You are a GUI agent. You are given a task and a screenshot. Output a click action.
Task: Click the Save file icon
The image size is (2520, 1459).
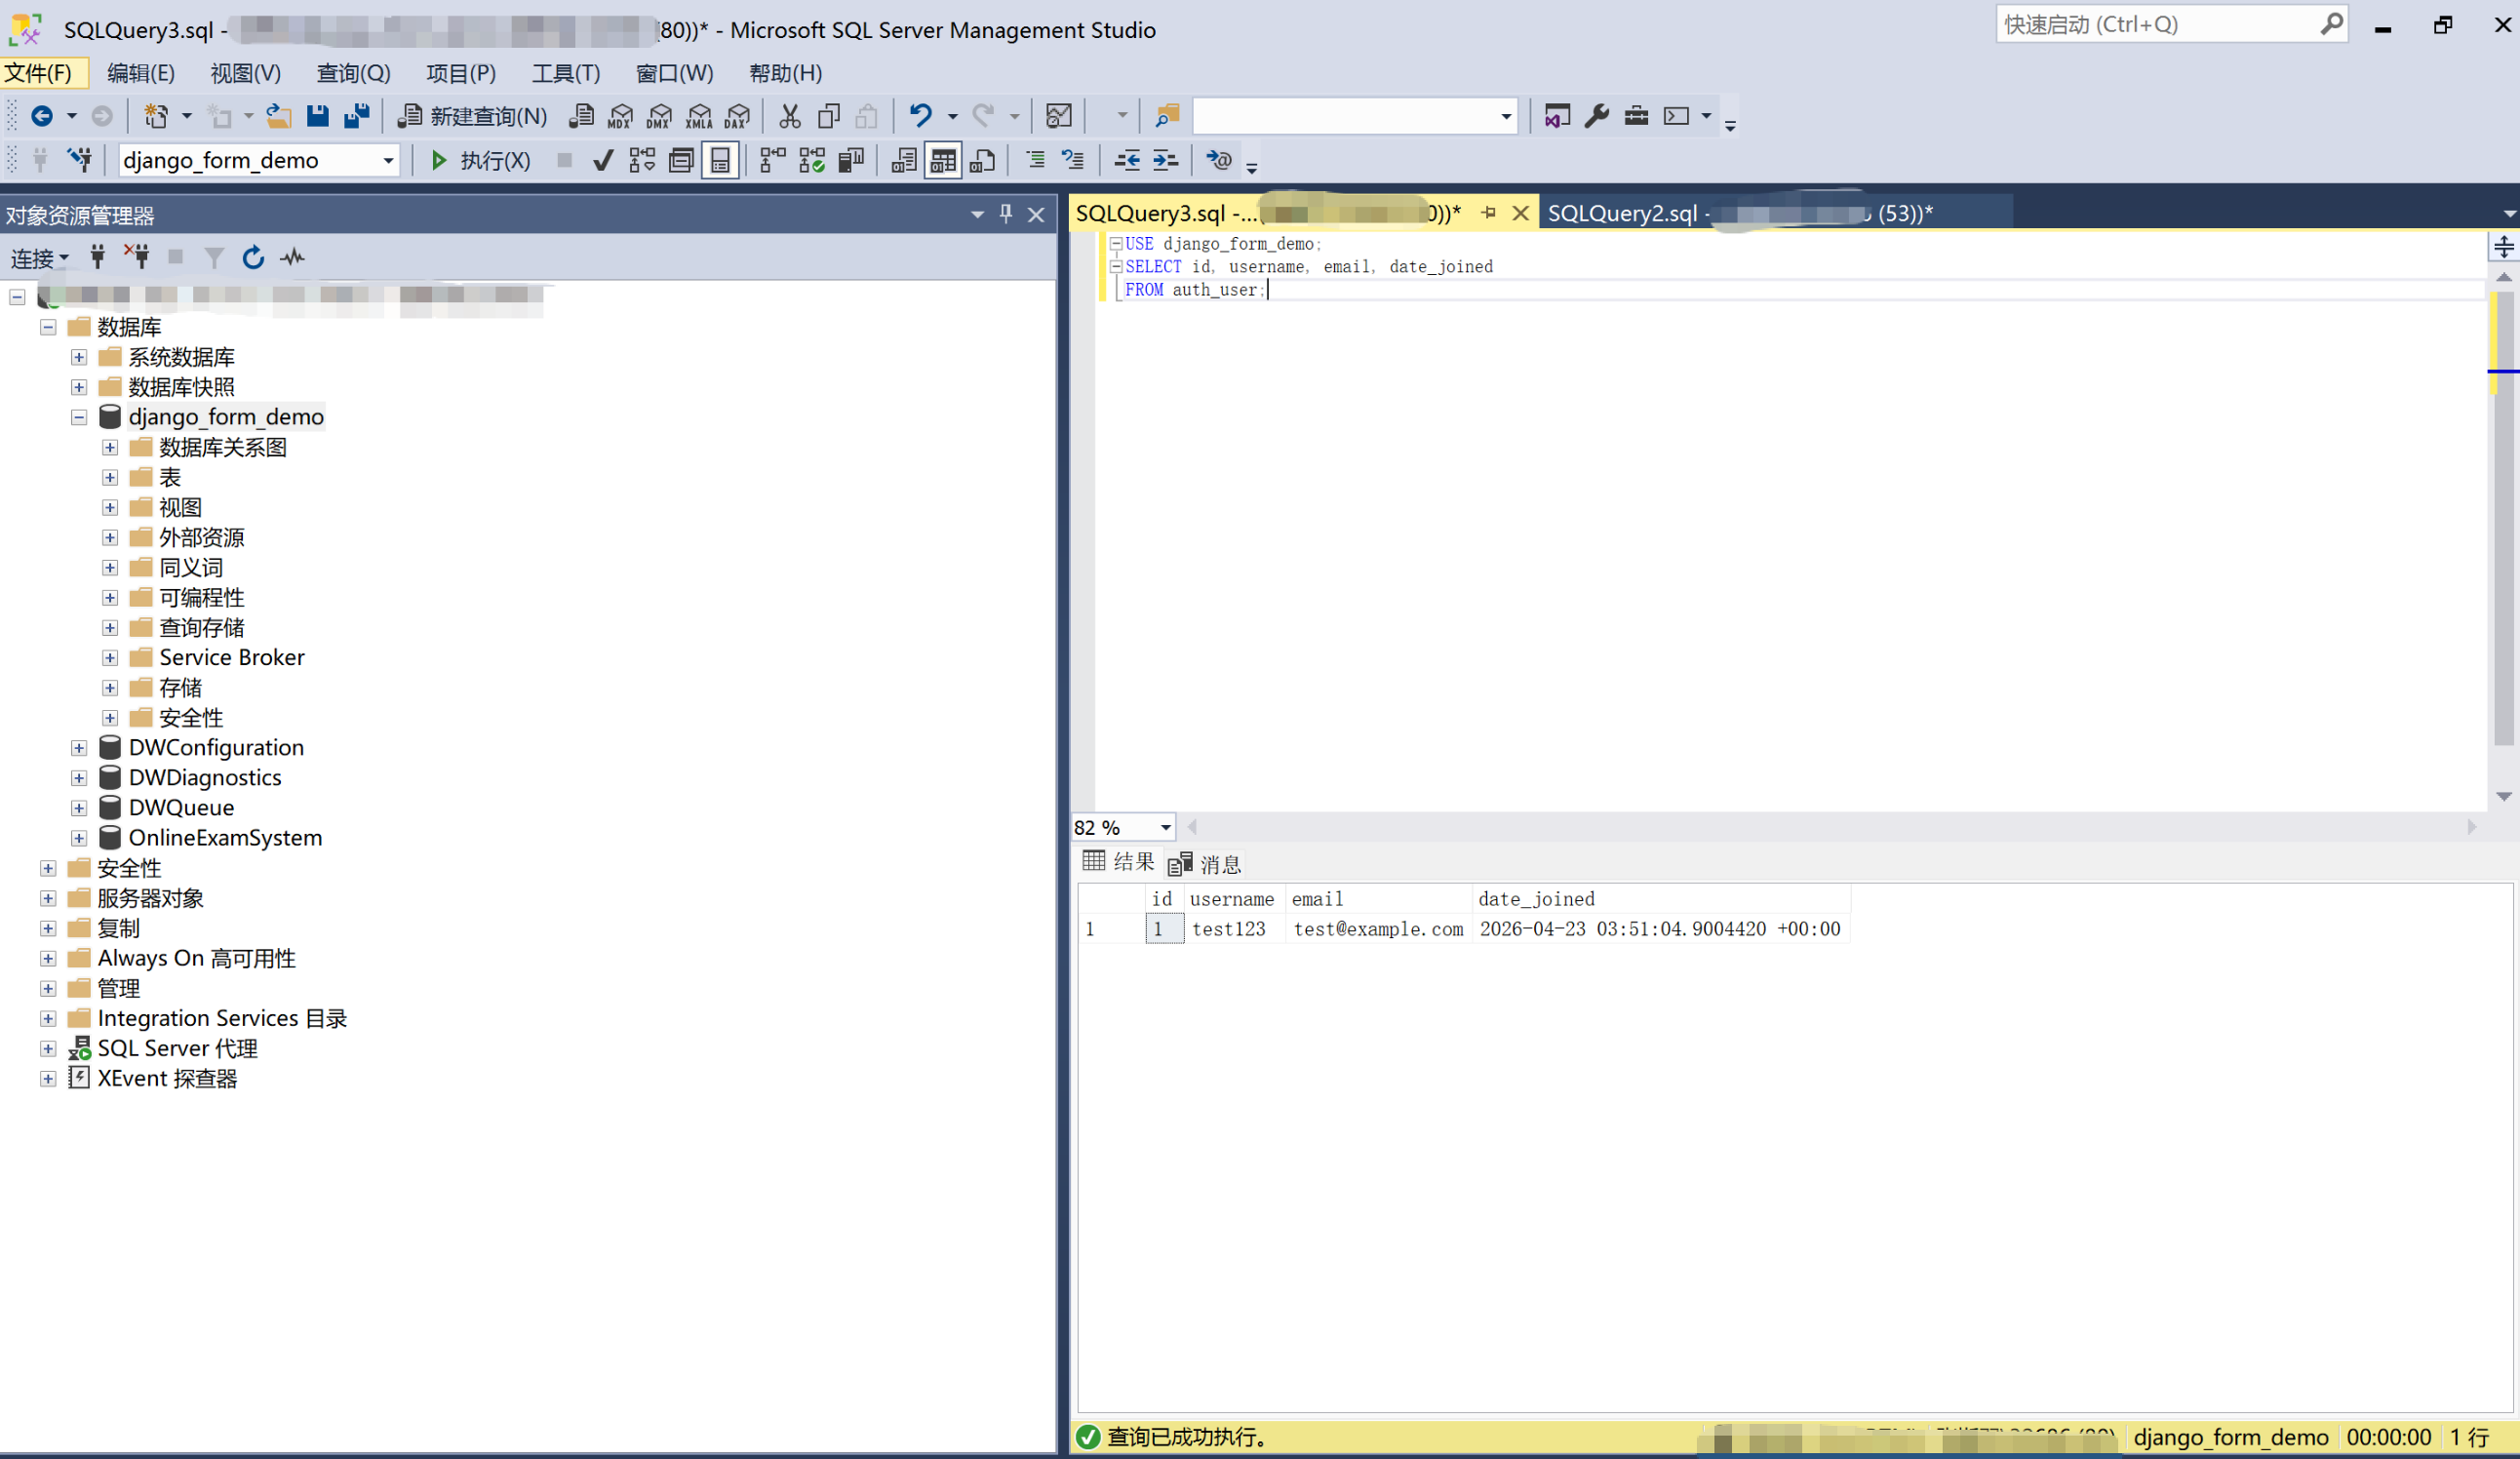pos(317,116)
